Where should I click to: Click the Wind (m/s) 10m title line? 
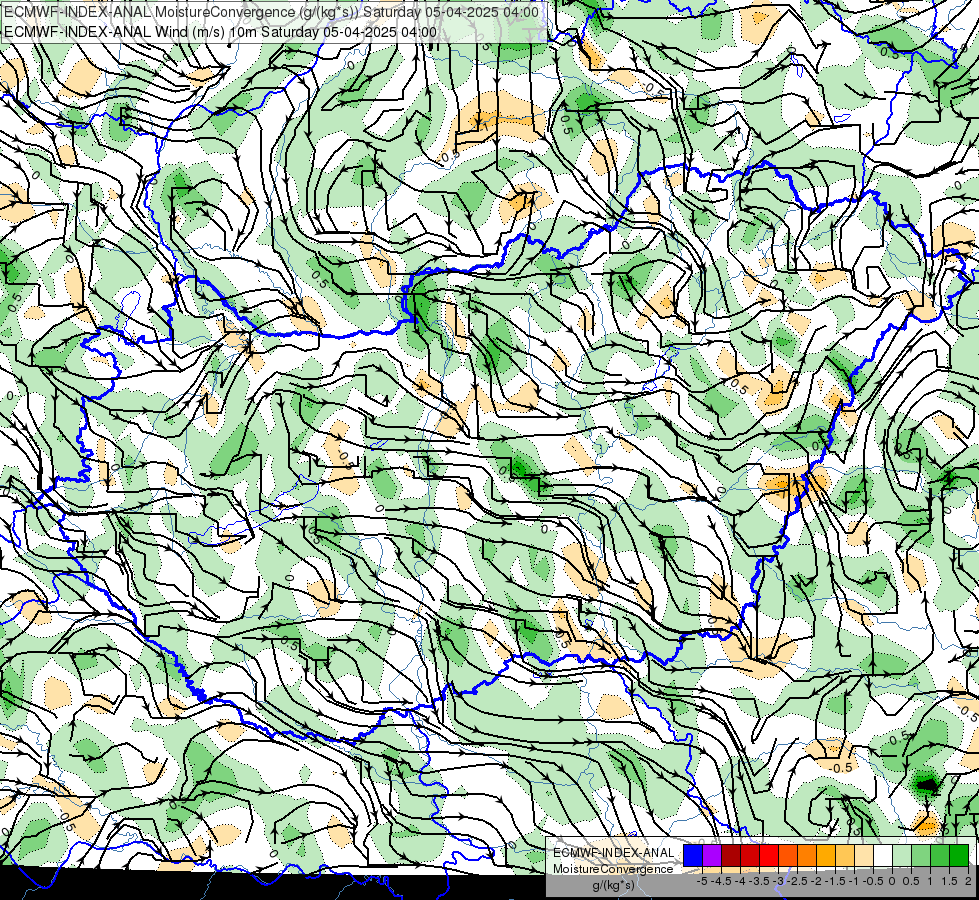click(220, 32)
